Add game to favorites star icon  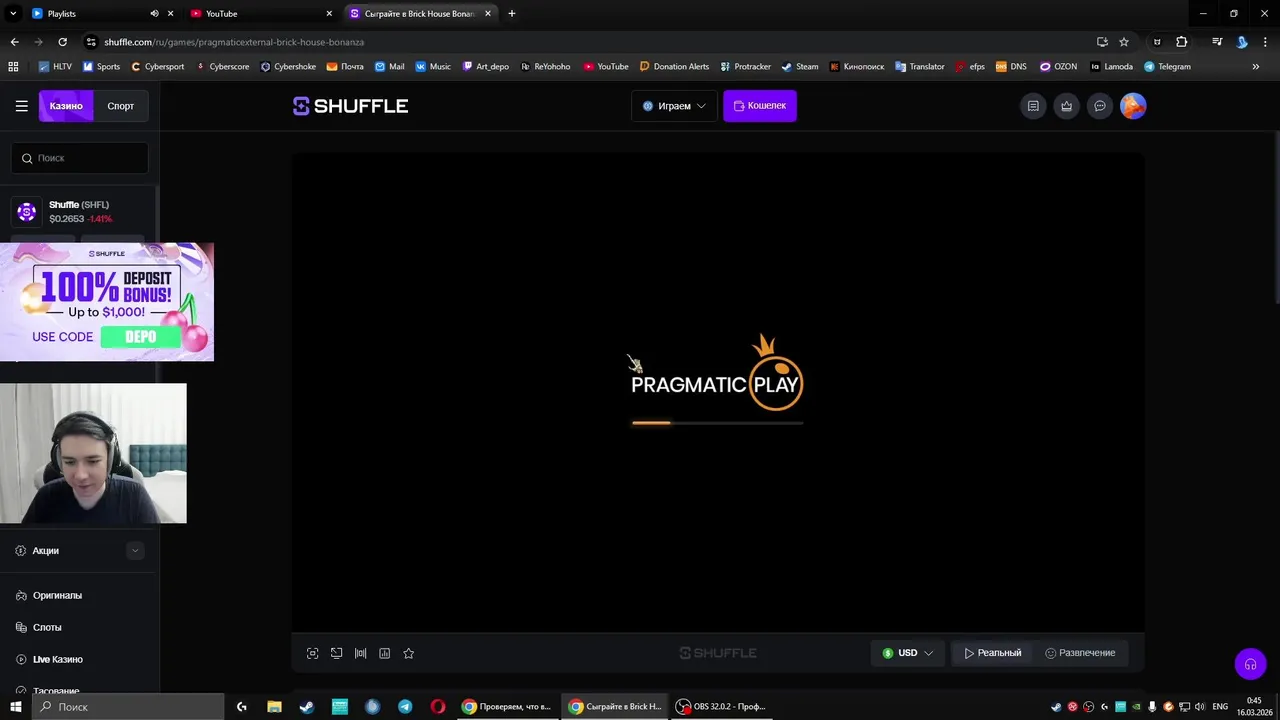click(x=408, y=653)
